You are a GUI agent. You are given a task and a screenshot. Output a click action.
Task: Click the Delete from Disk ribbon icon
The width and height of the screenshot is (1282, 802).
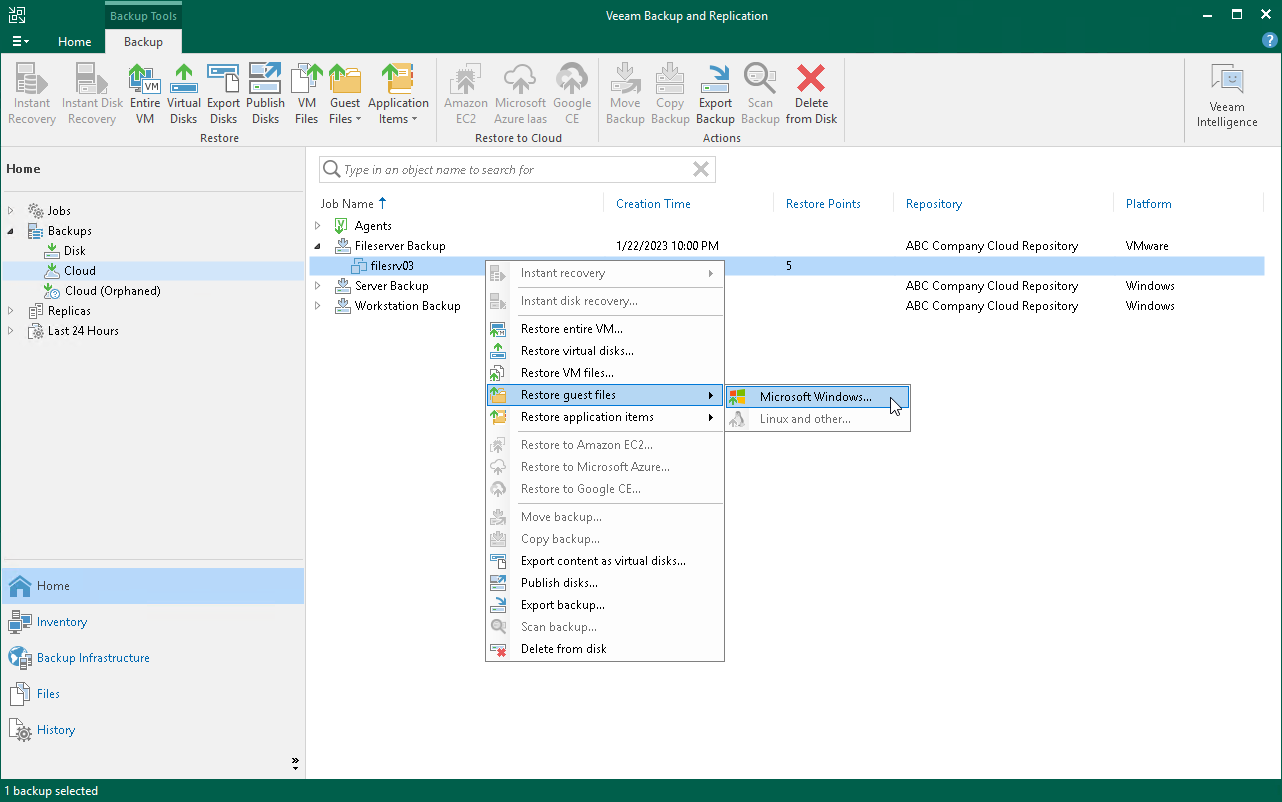click(x=811, y=94)
